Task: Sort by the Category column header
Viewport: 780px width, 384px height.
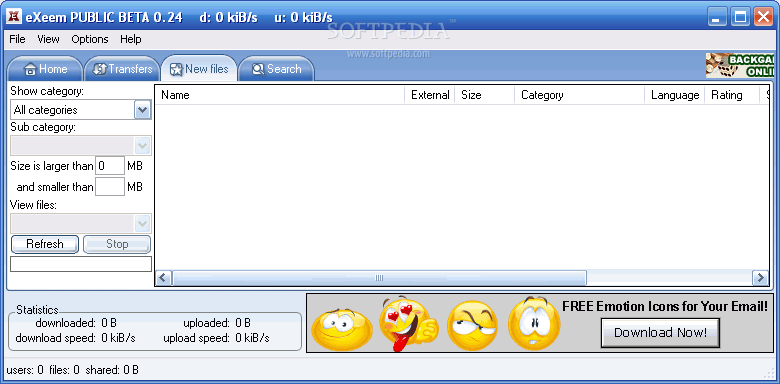Action: (580, 95)
